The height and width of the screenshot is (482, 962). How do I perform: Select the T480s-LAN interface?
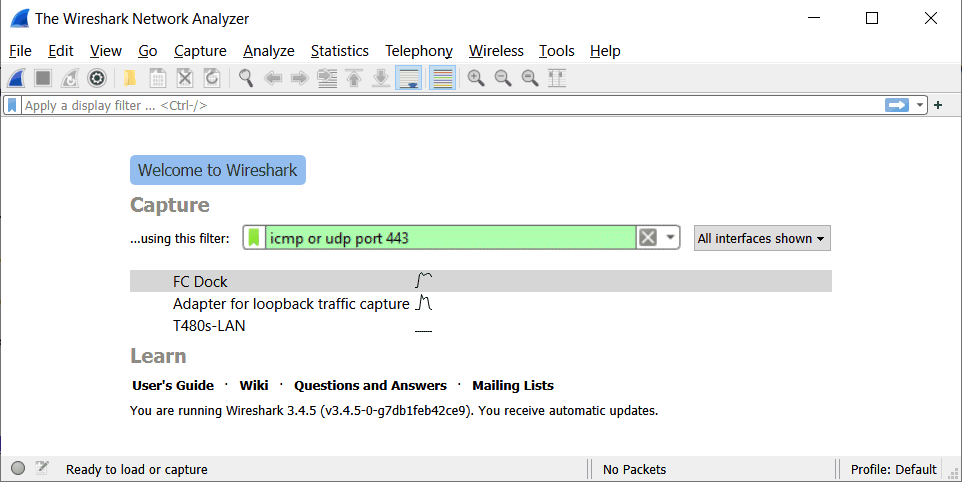click(481, 326)
